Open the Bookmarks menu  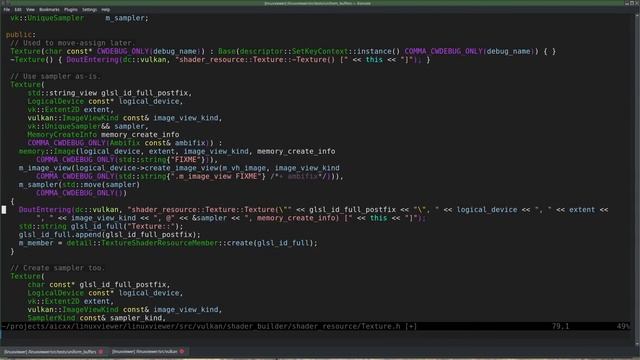(x=49, y=9)
